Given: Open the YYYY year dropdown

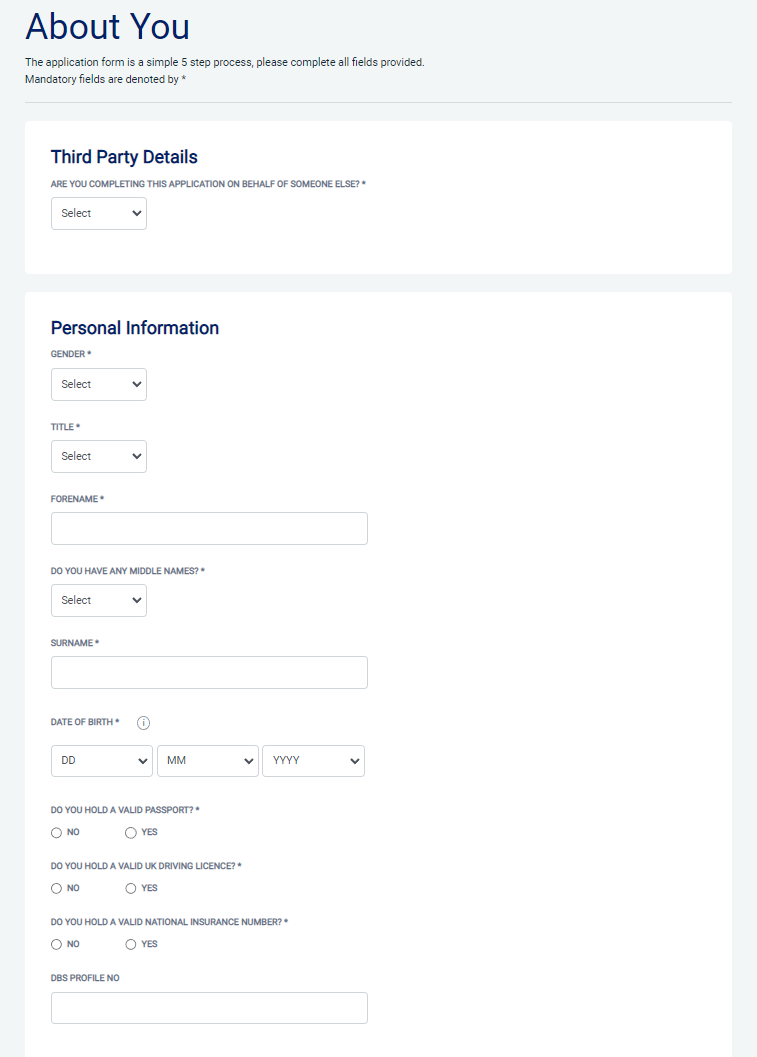Looking at the screenshot, I should tap(313, 760).
